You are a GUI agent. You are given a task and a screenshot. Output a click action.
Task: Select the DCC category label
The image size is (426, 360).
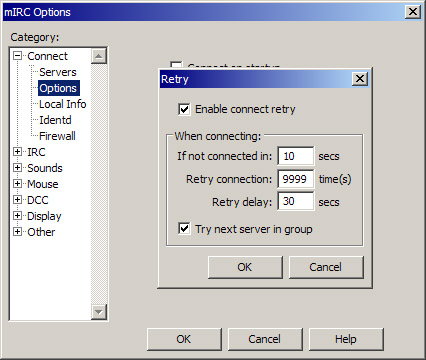38,200
